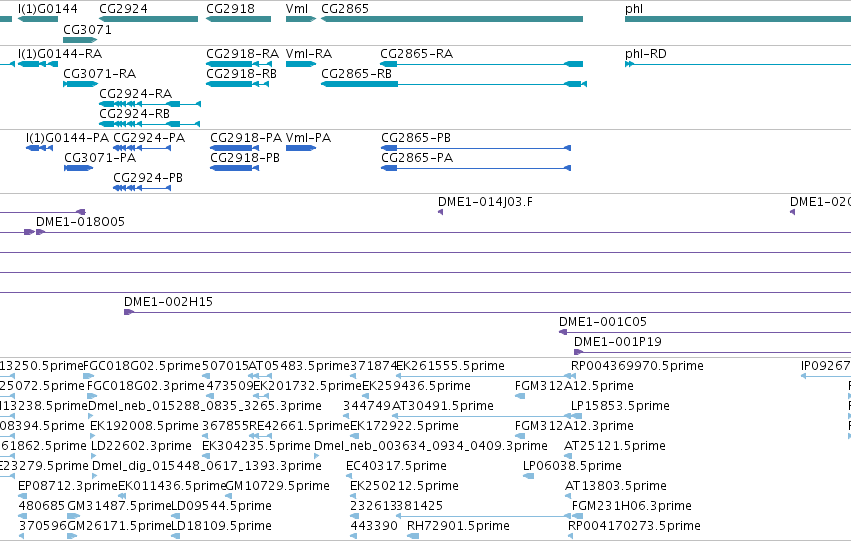This screenshot has width=851, height=541.
Task: Click protein CG2865-PA
Action: point(476,168)
